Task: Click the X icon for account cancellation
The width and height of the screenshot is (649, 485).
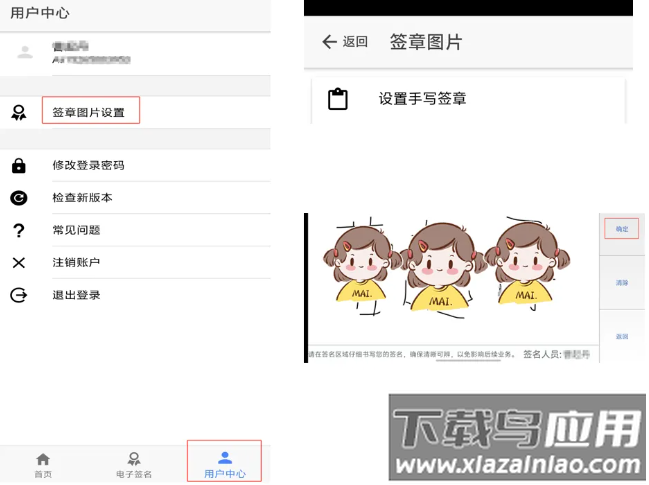Action: coord(18,263)
